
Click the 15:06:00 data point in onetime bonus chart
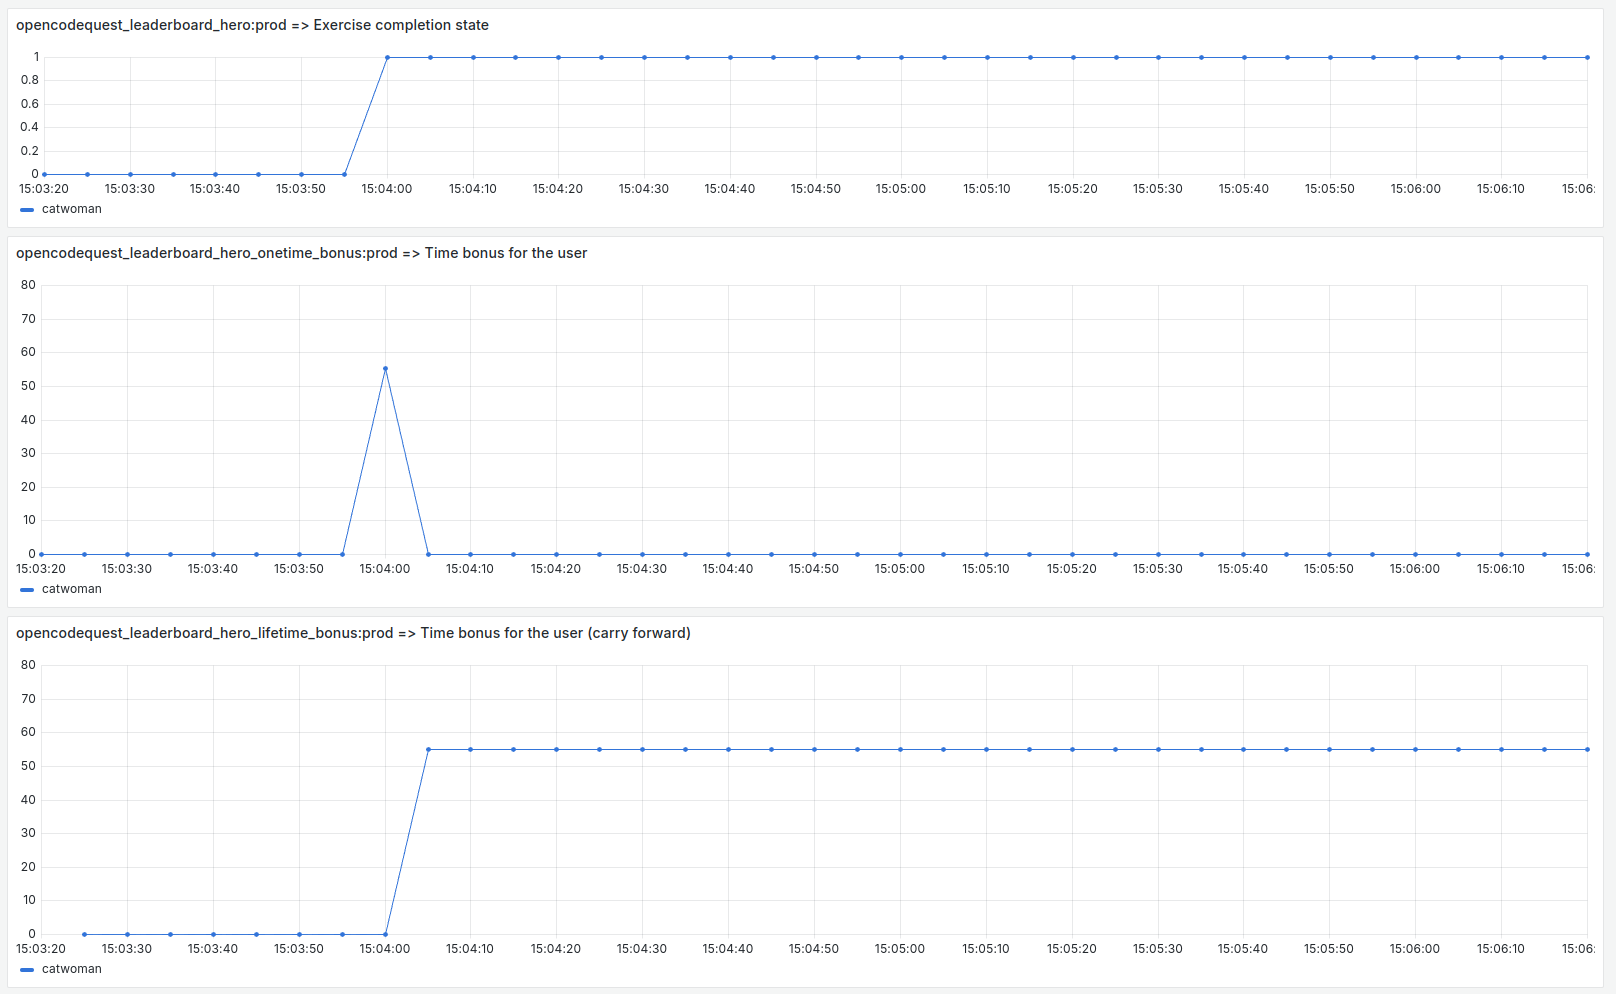[1415, 554]
